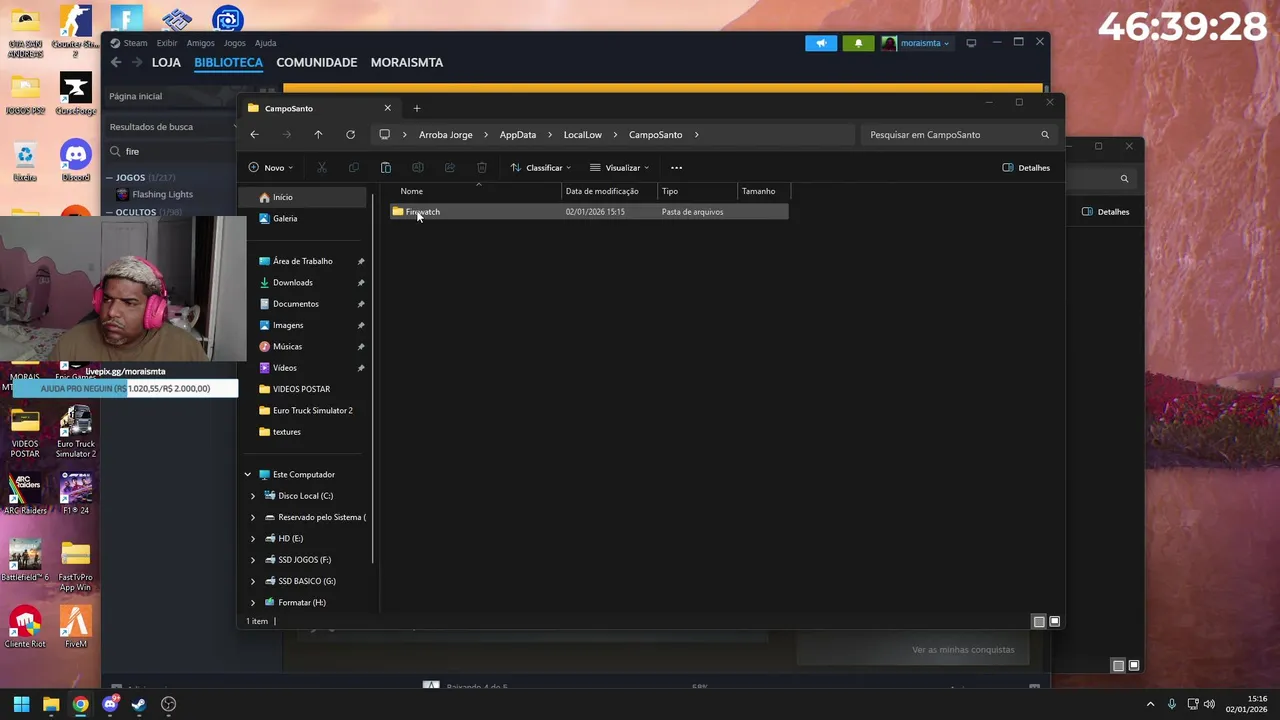Switch to Steam COMUNIDADE tab
The height and width of the screenshot is (720, 1280).
(x=317, y=62)
